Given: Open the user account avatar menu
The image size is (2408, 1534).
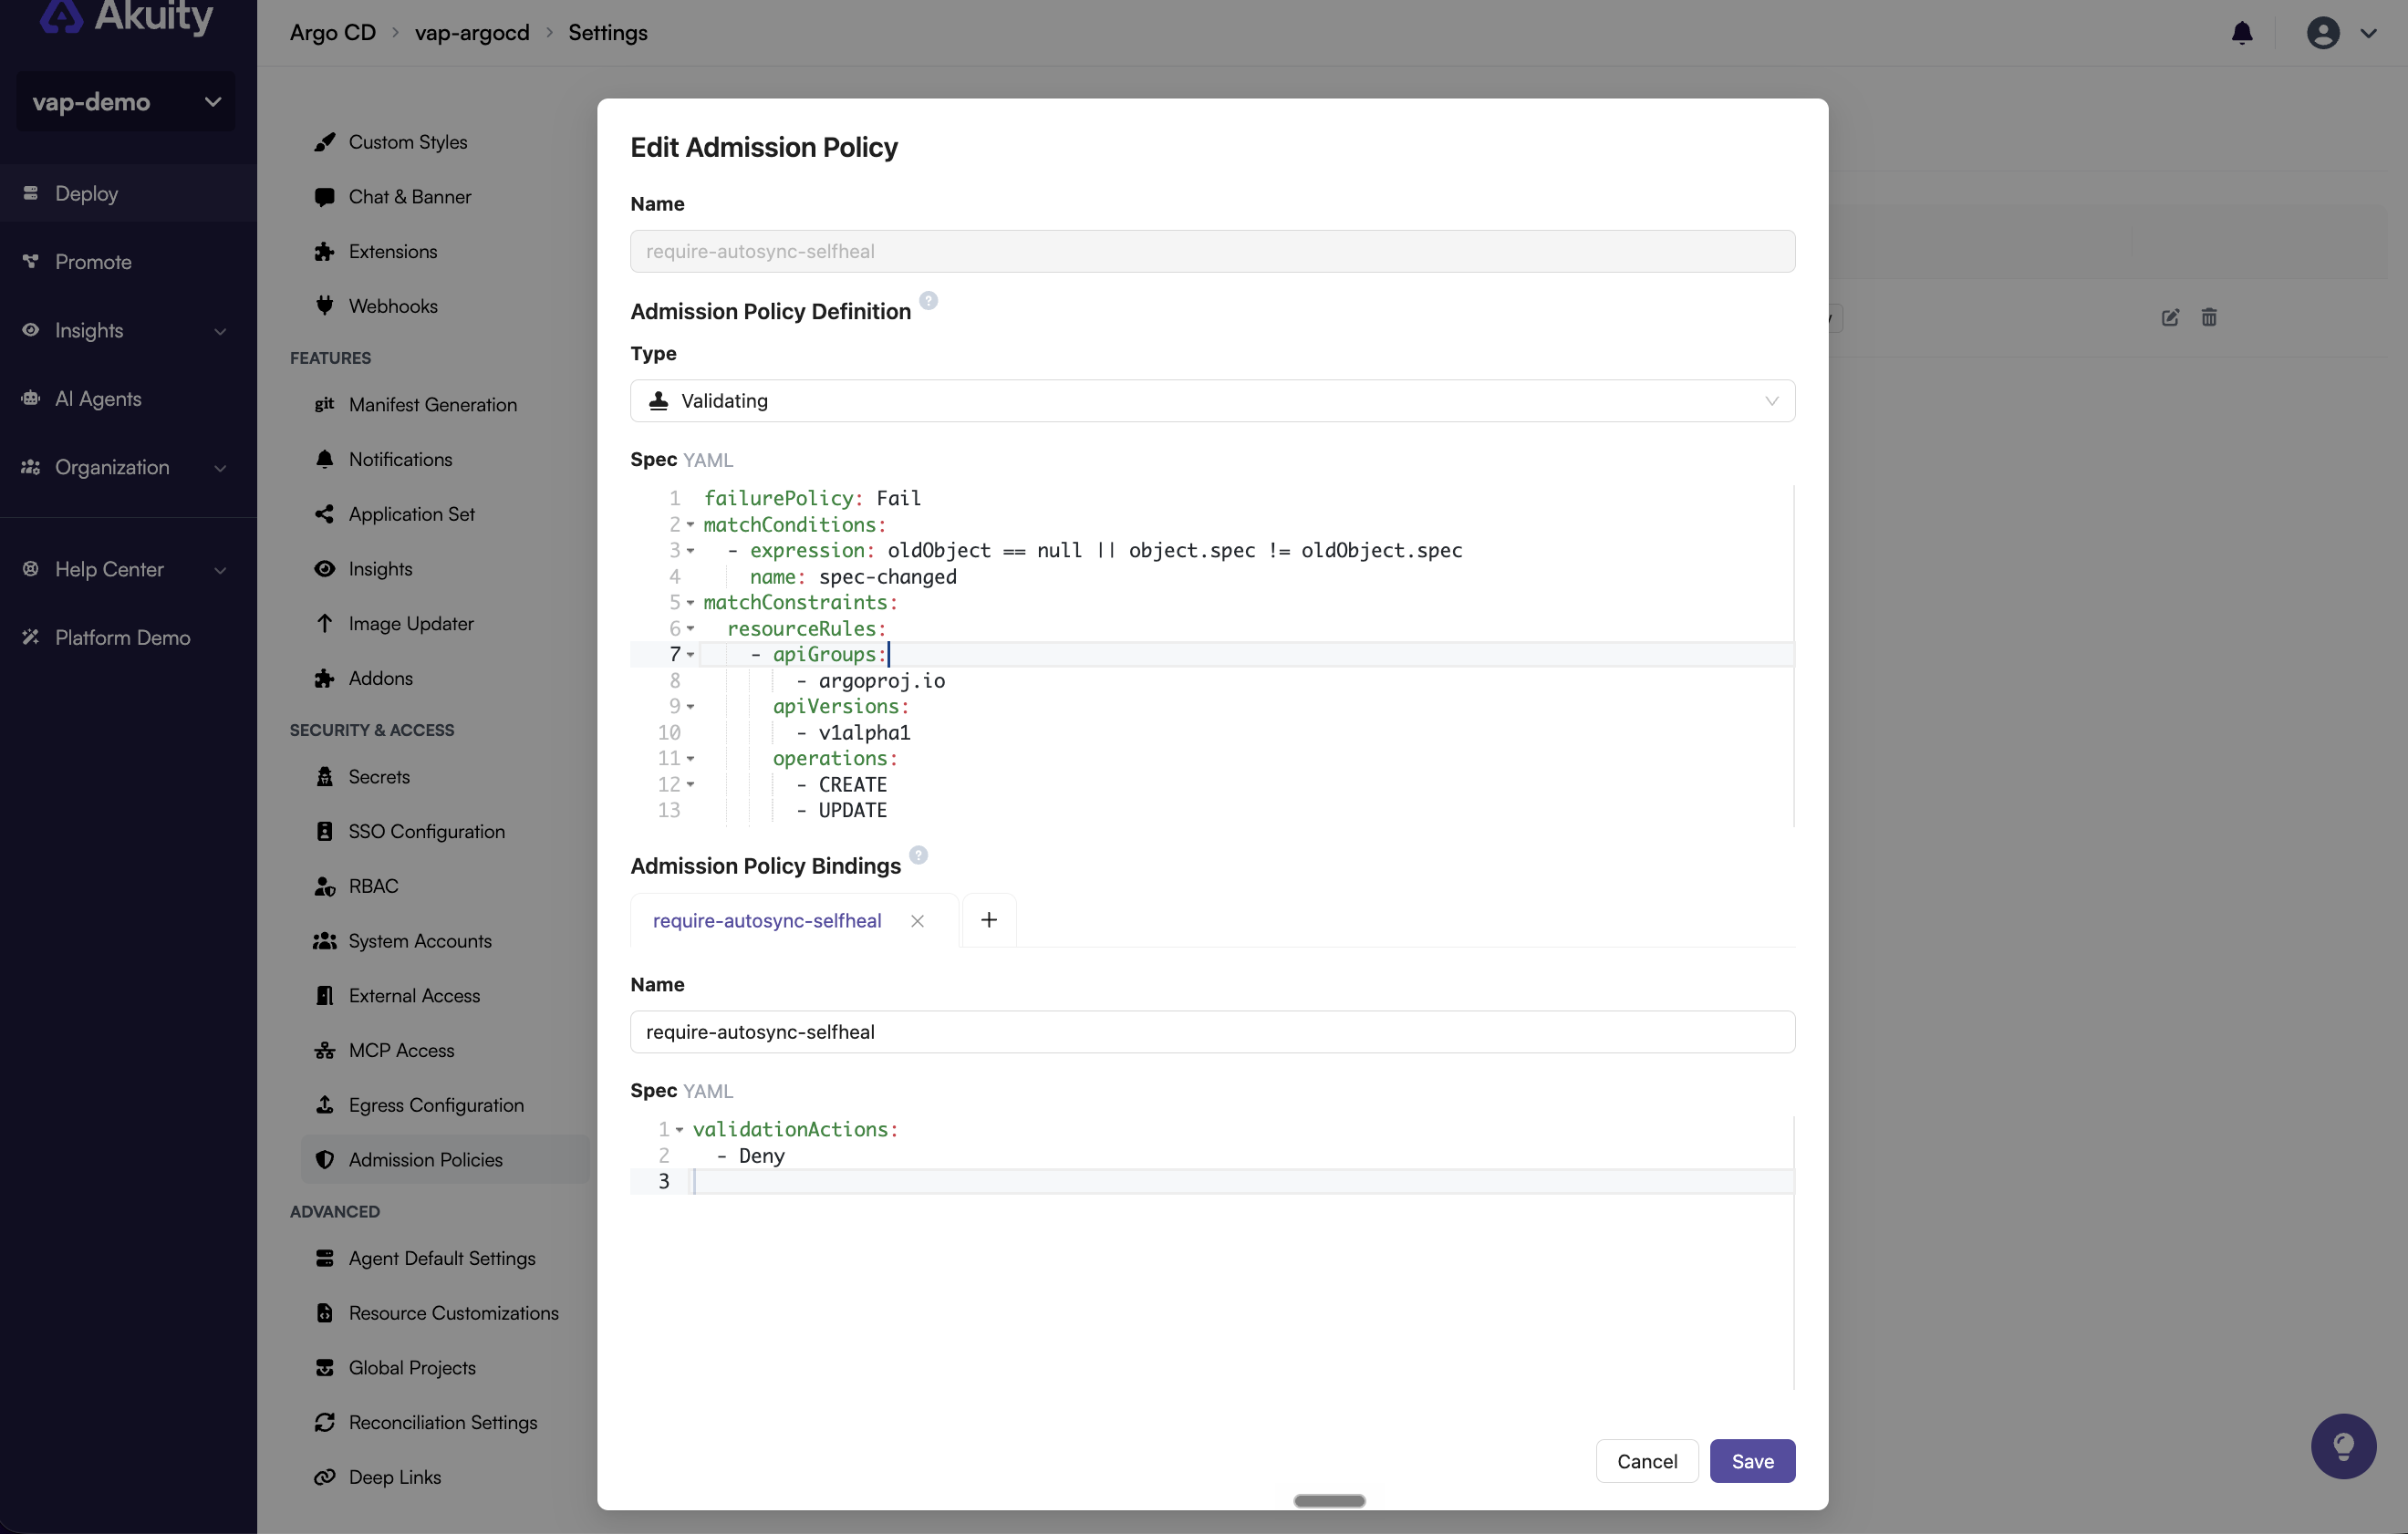Looking at the screenshot, I should click(x=2322, y=33).
